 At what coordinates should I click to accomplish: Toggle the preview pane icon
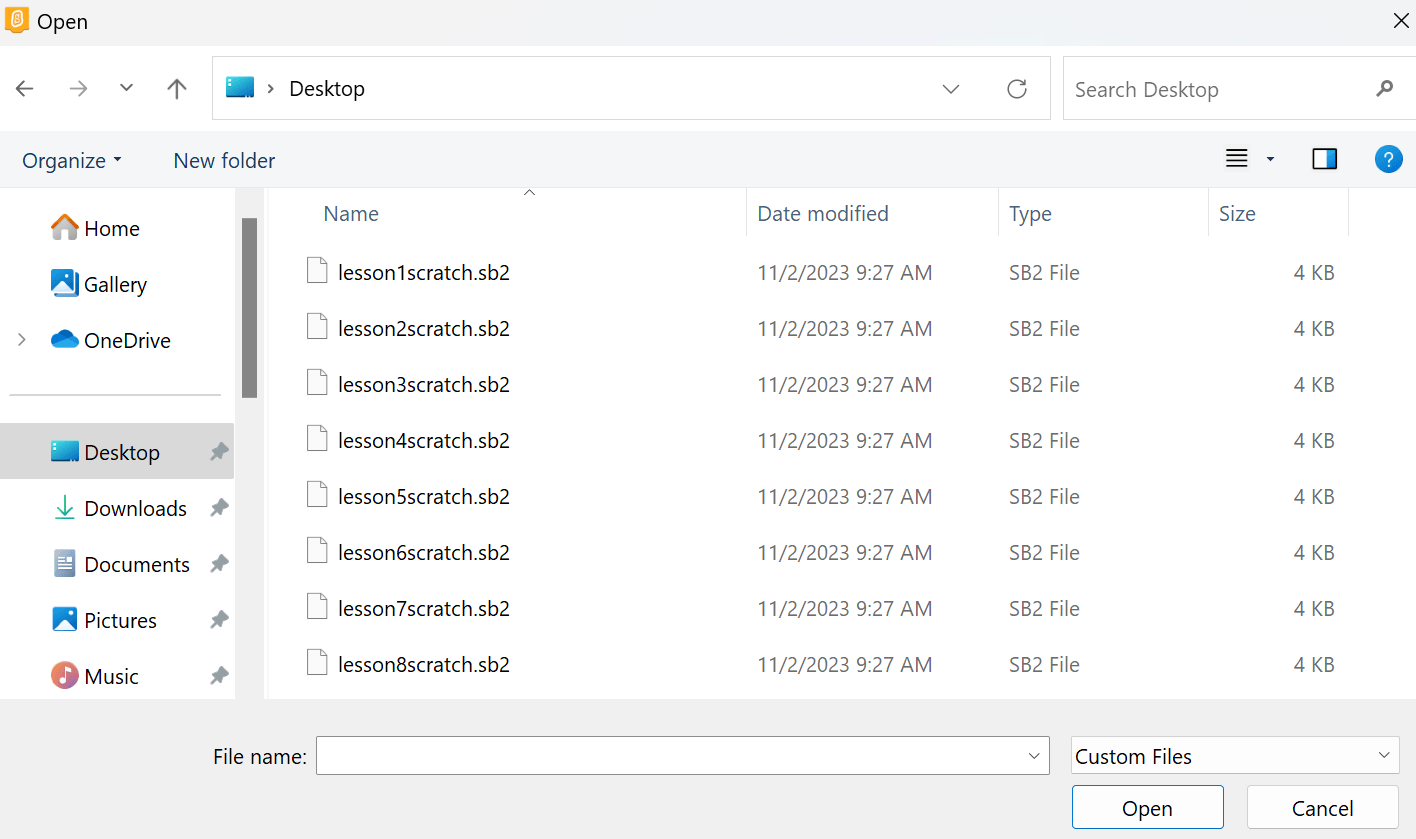(1324, 159)
